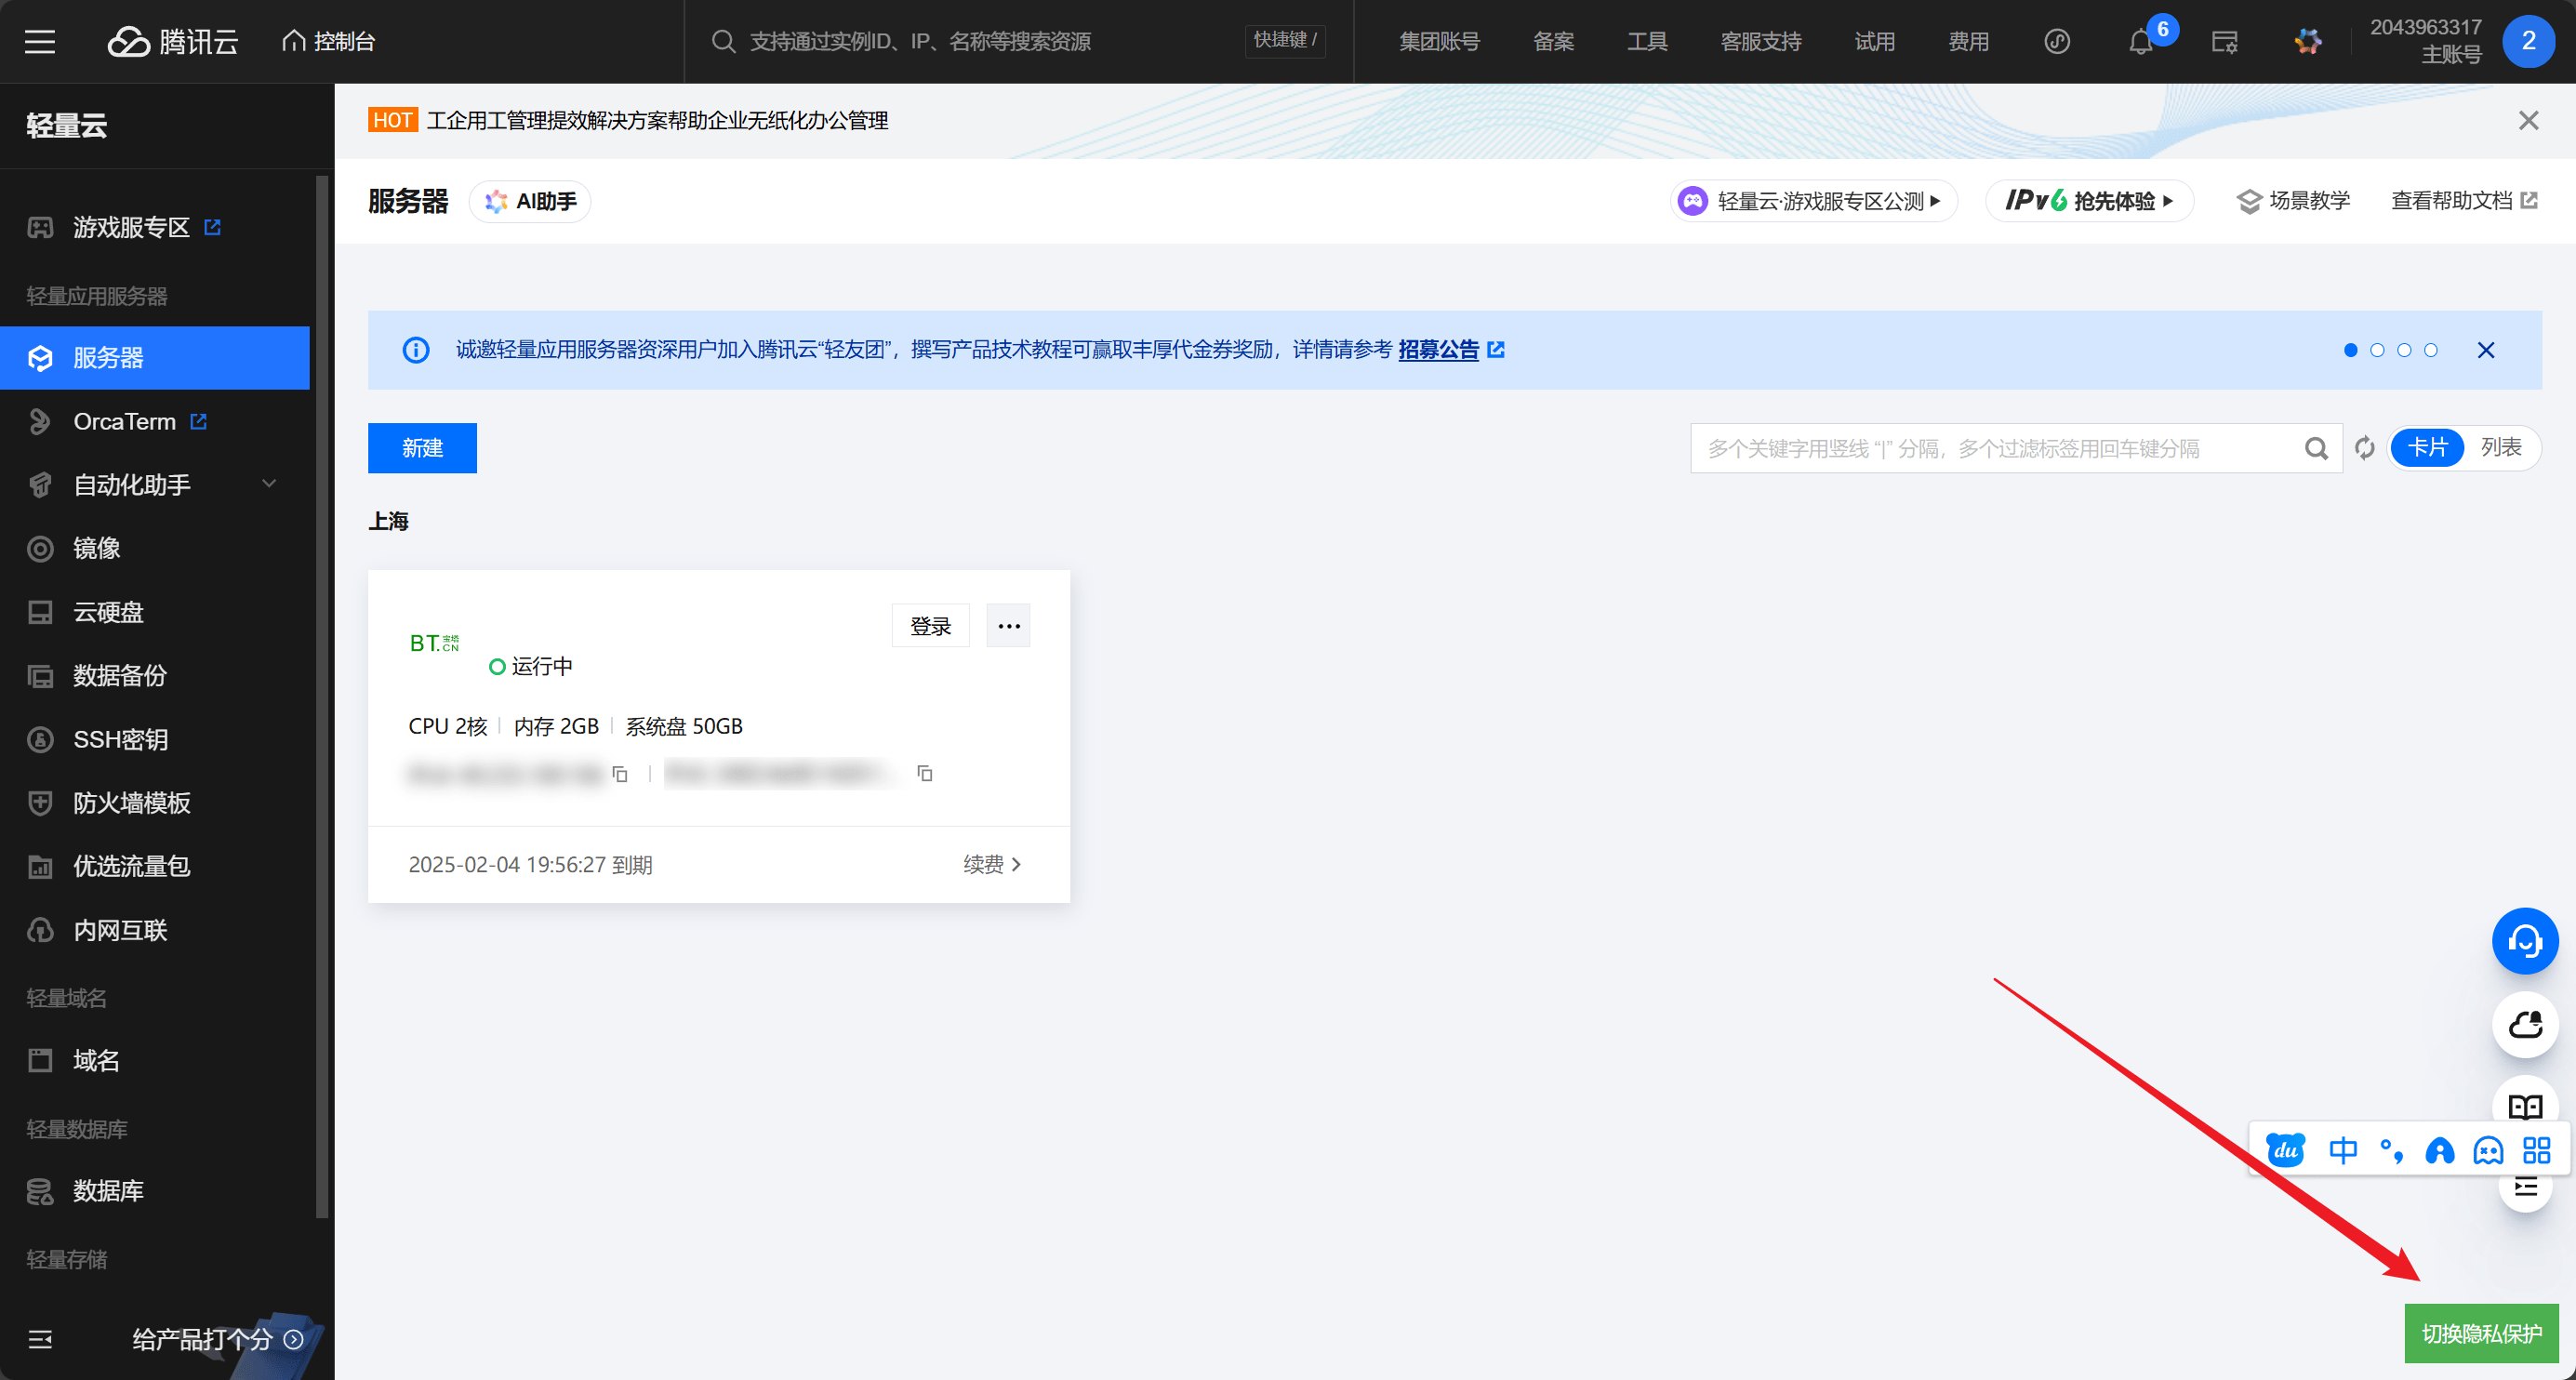This screenshot has height=1380, width=2576.
Task: Switch server view to 卡片 mode
Action: (2427, 447)
